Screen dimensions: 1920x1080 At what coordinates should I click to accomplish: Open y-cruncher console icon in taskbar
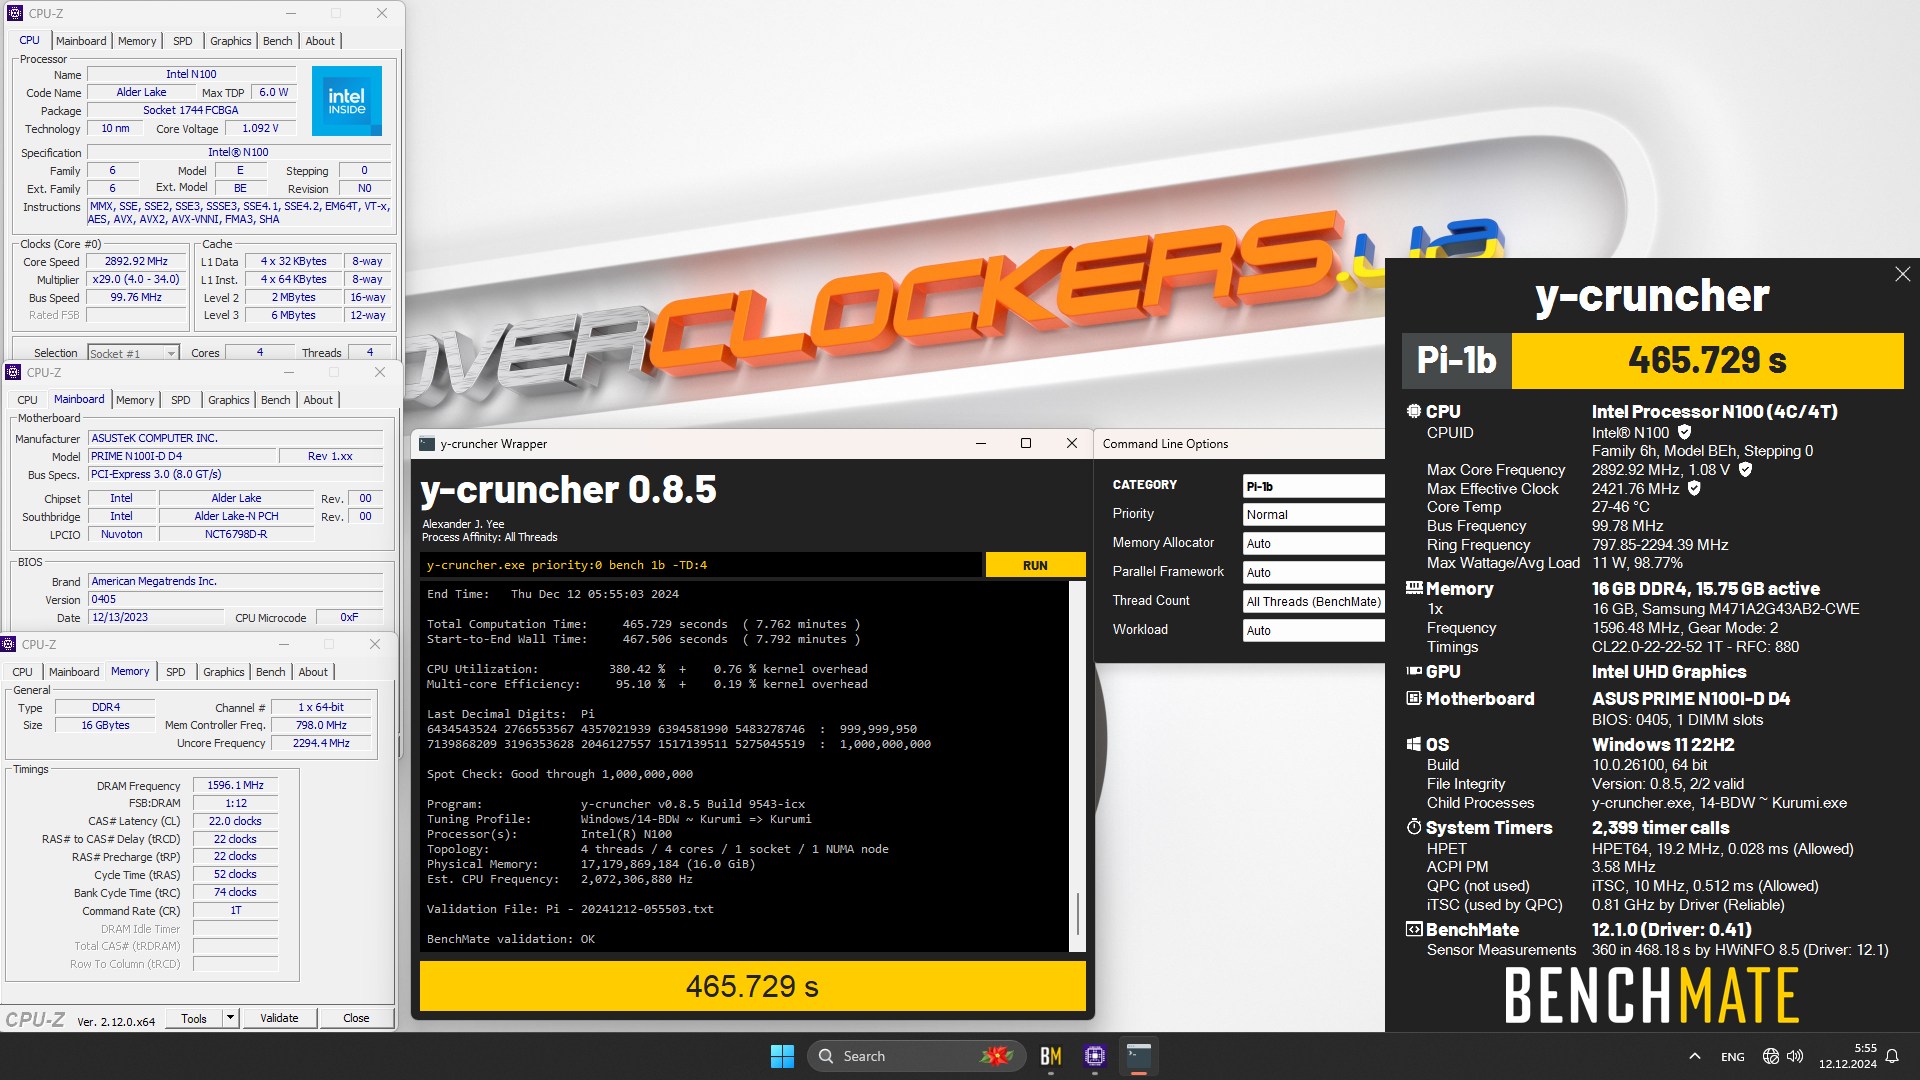pos(1139,1056)
